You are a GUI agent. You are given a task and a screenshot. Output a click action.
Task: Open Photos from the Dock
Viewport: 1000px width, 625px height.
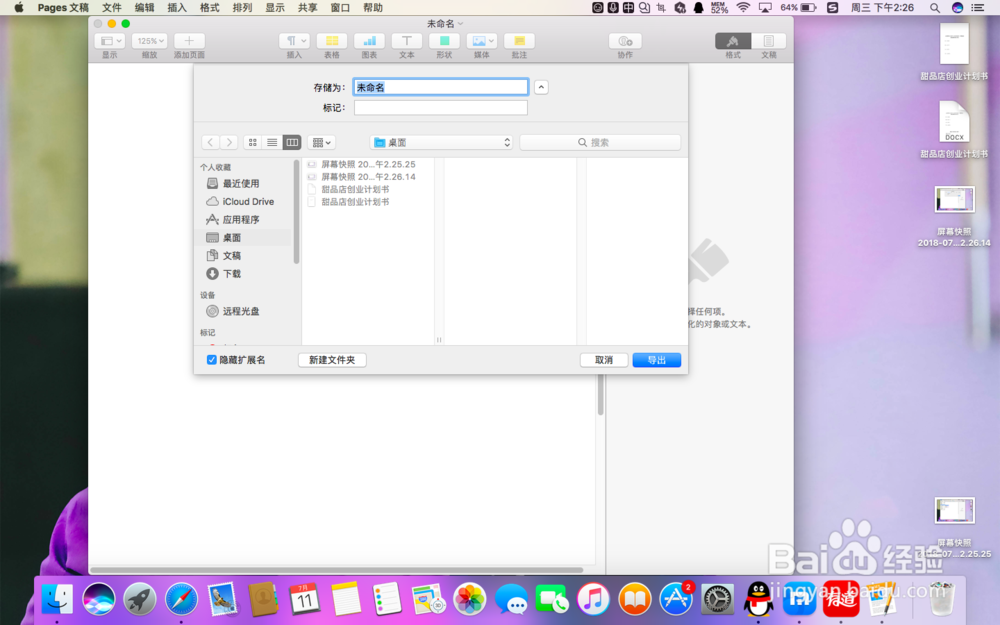click(x=469, y=599)
